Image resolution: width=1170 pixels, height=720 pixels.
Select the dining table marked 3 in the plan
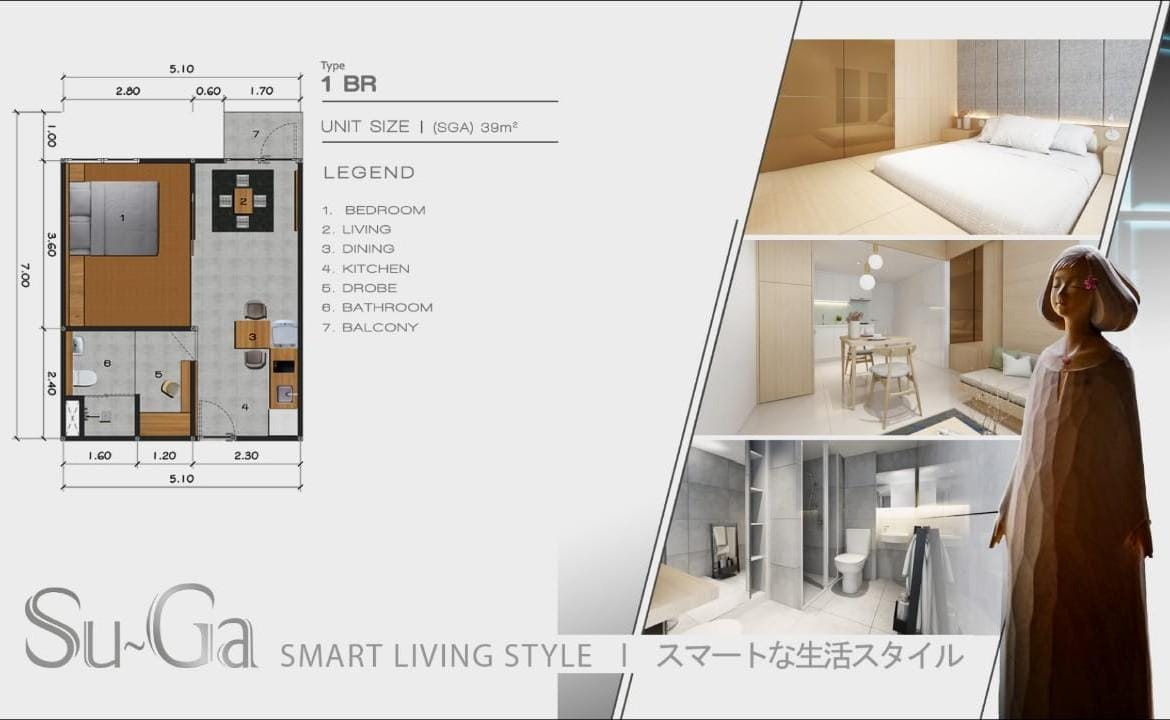pos(253,335)
